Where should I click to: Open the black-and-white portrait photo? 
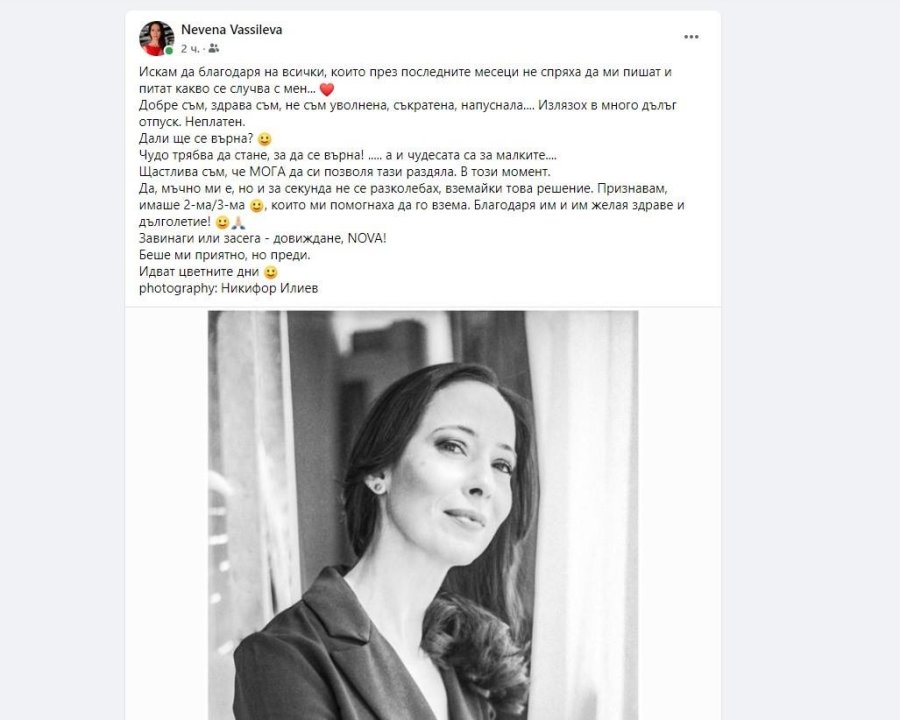point(423,515)
